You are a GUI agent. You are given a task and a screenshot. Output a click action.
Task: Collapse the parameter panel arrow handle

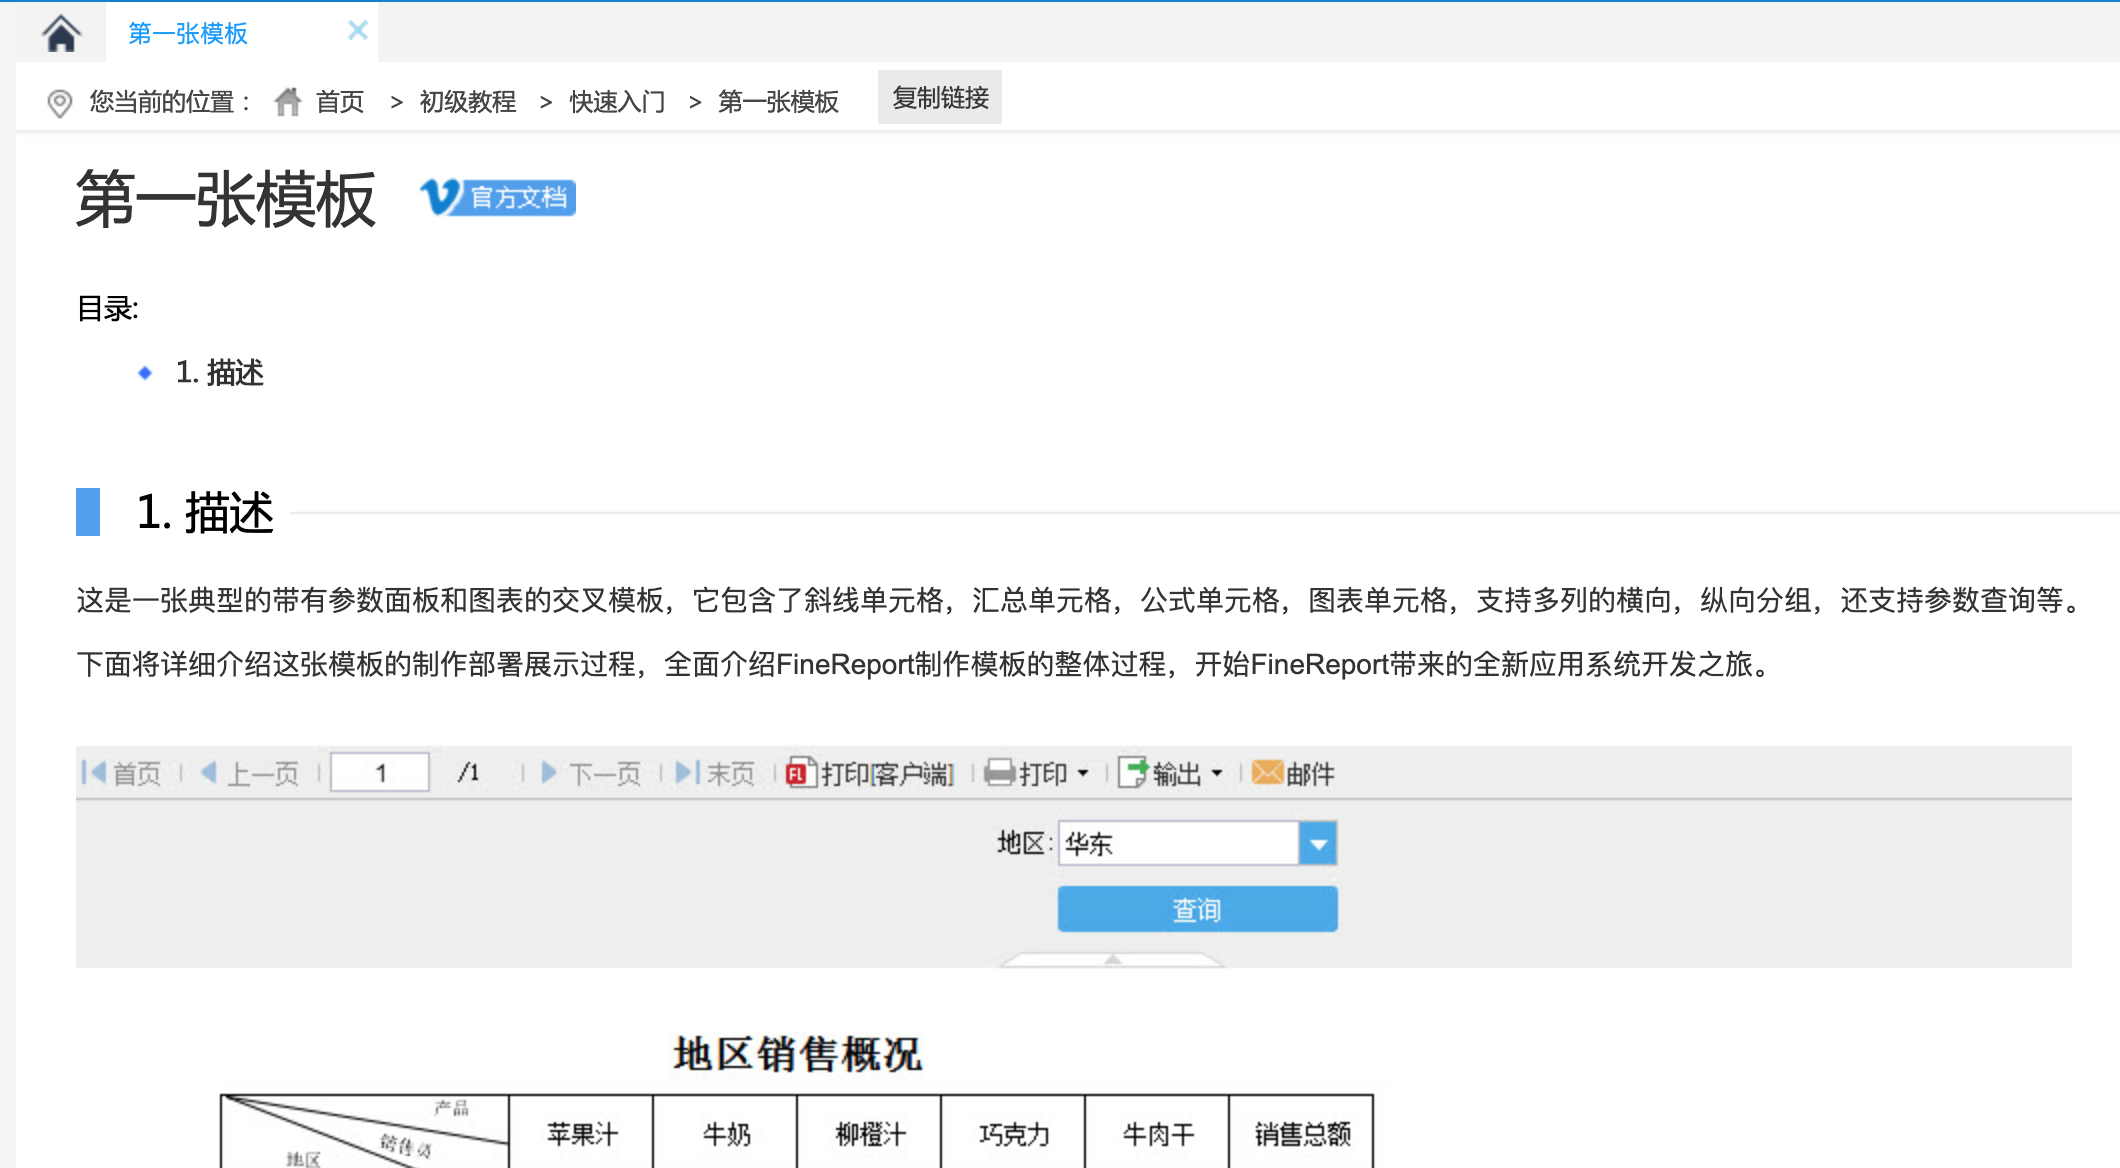point(1112,959)
